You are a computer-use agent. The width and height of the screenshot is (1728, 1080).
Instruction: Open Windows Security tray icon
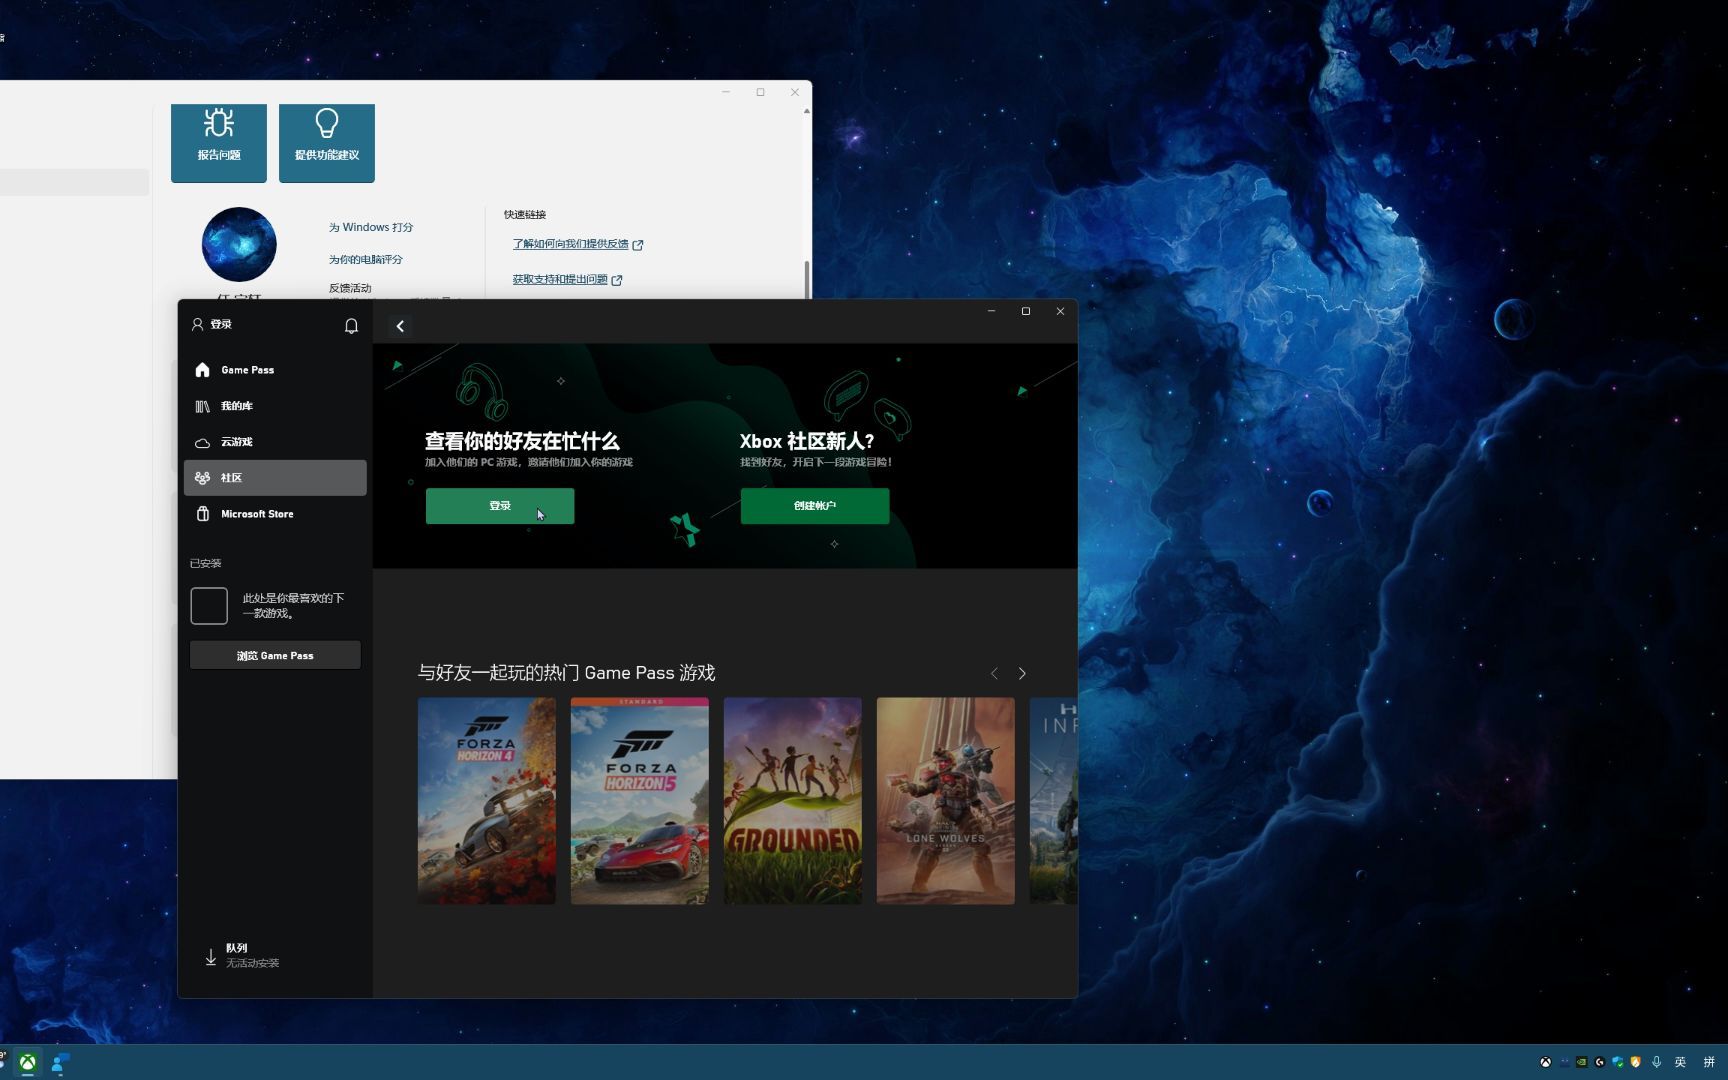(1618, 1062)
